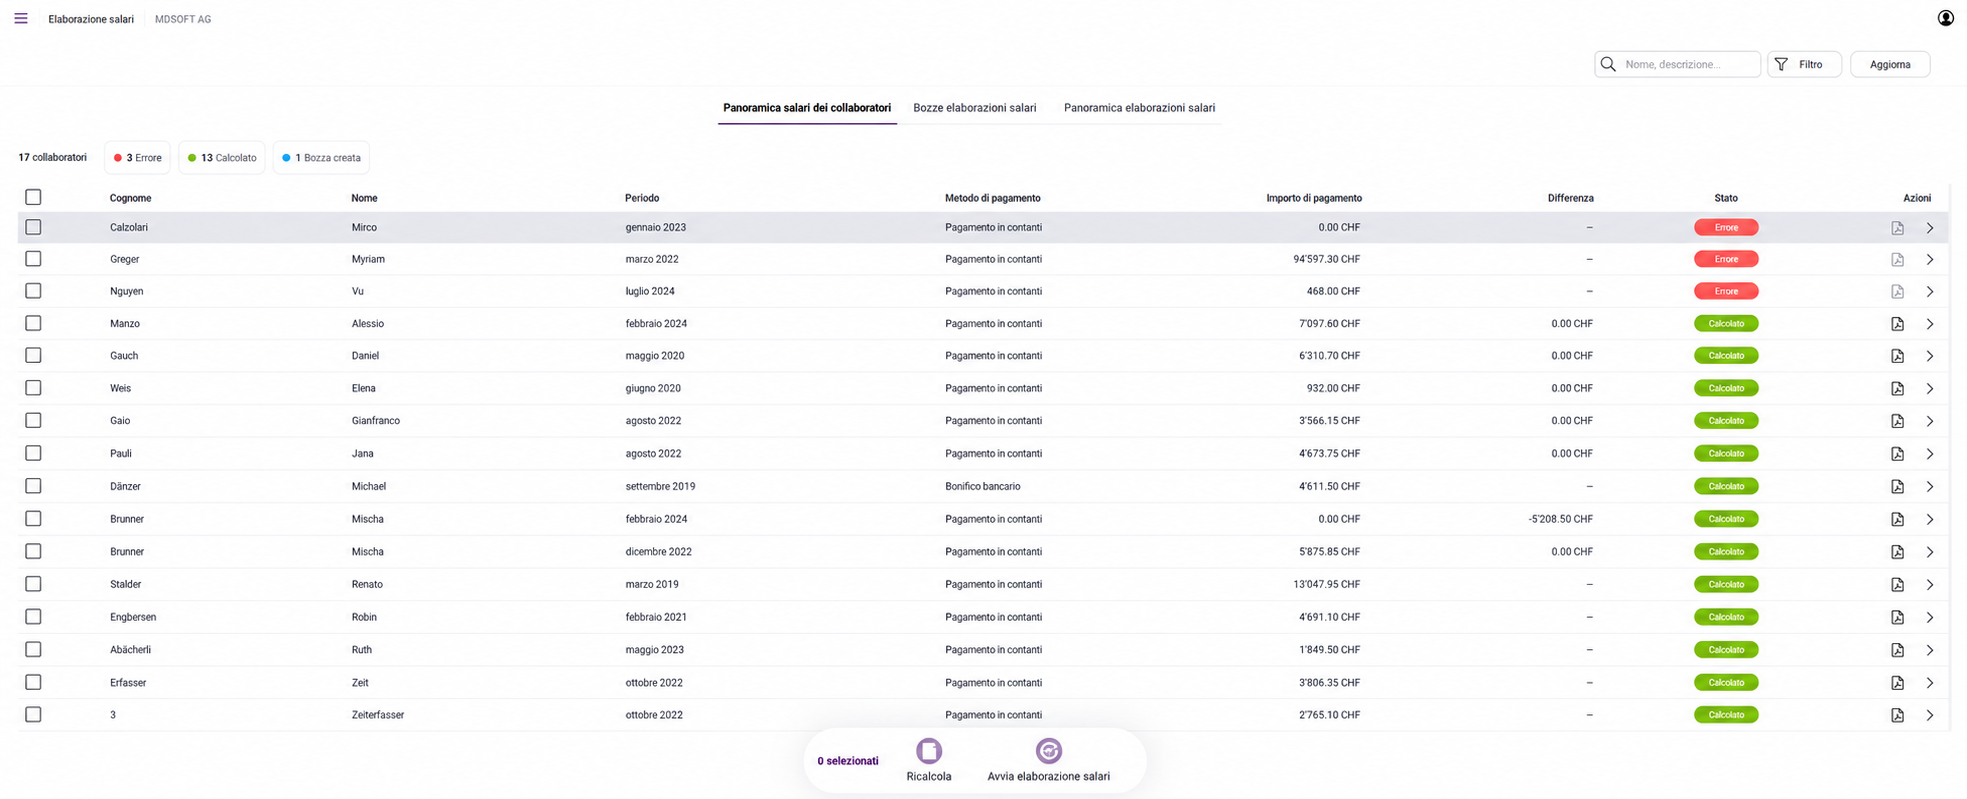Open the PDF document for Dänzer Michael
1967x799 pixels.
point(1897,487)
